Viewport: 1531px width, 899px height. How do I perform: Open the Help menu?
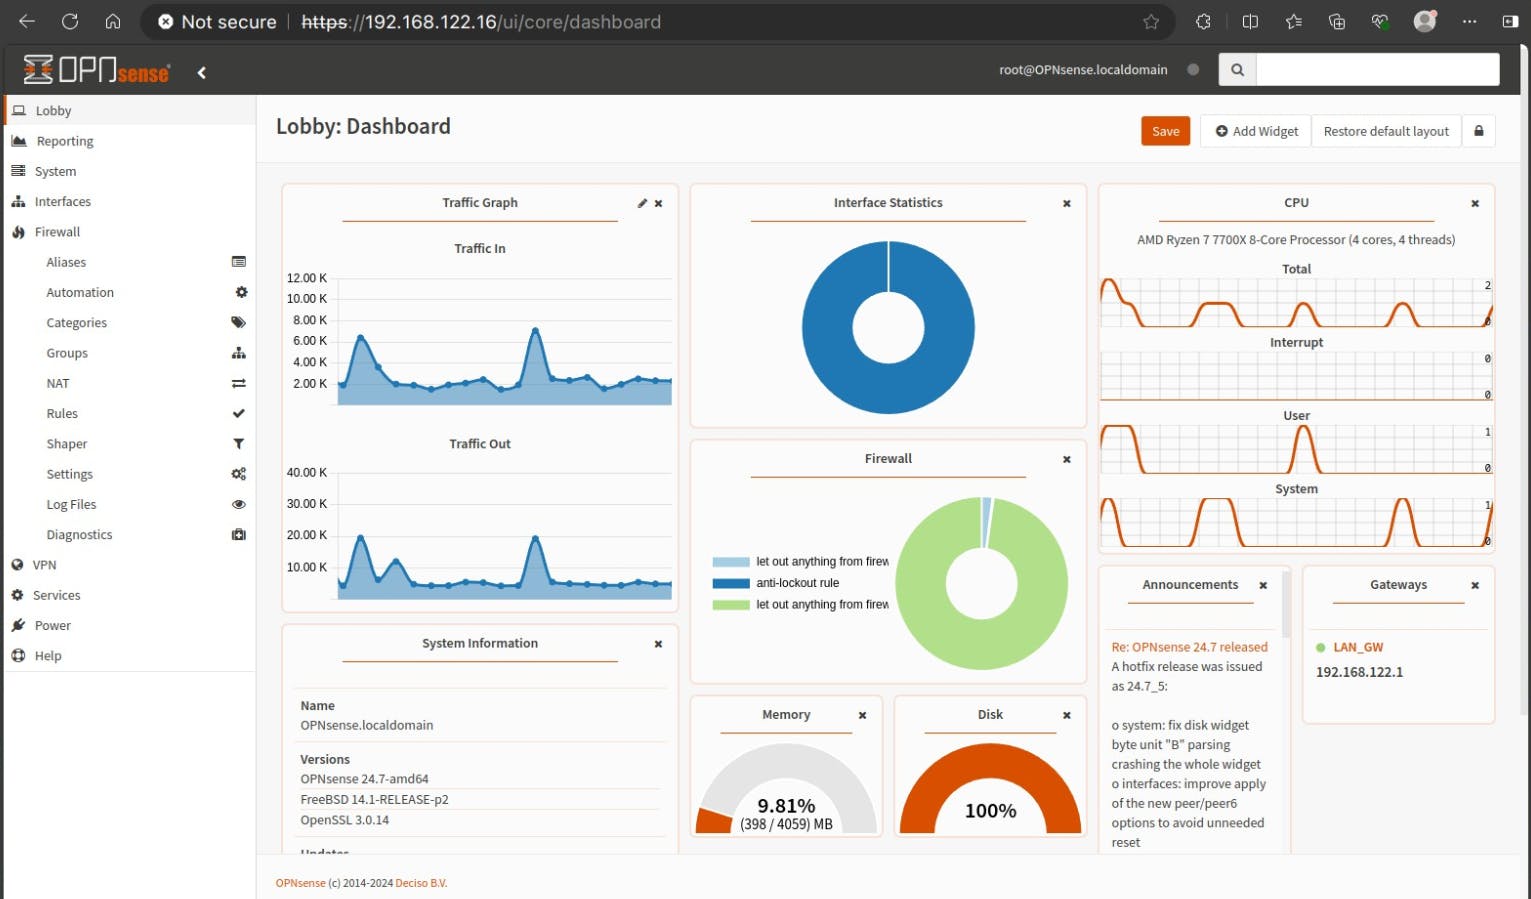(130, 656)
